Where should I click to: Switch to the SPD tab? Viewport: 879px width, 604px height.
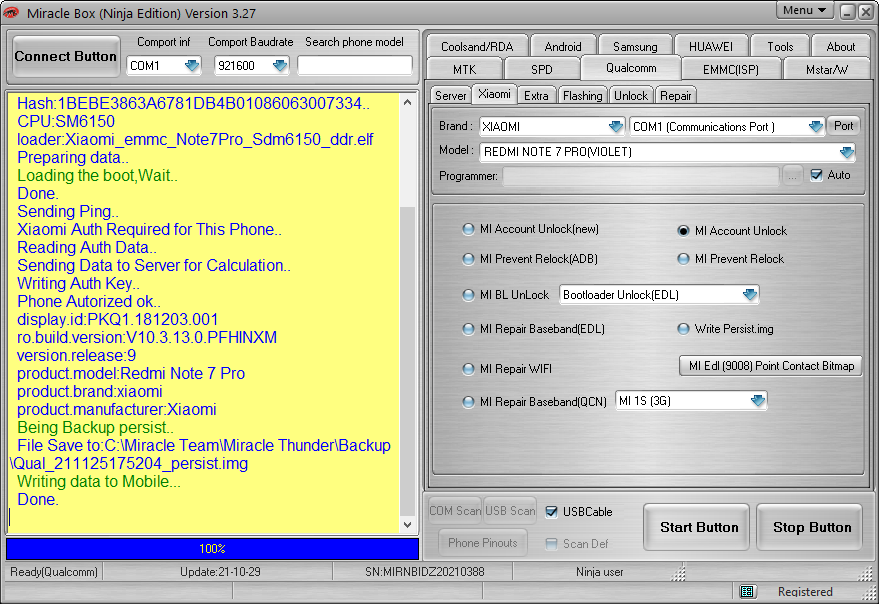tap(542, 70)
